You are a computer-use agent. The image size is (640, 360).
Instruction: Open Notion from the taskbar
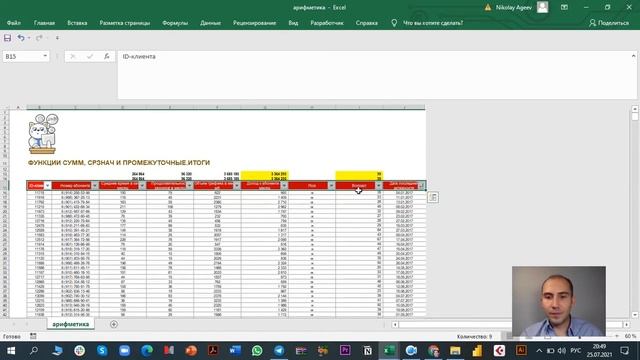(367, 351)
